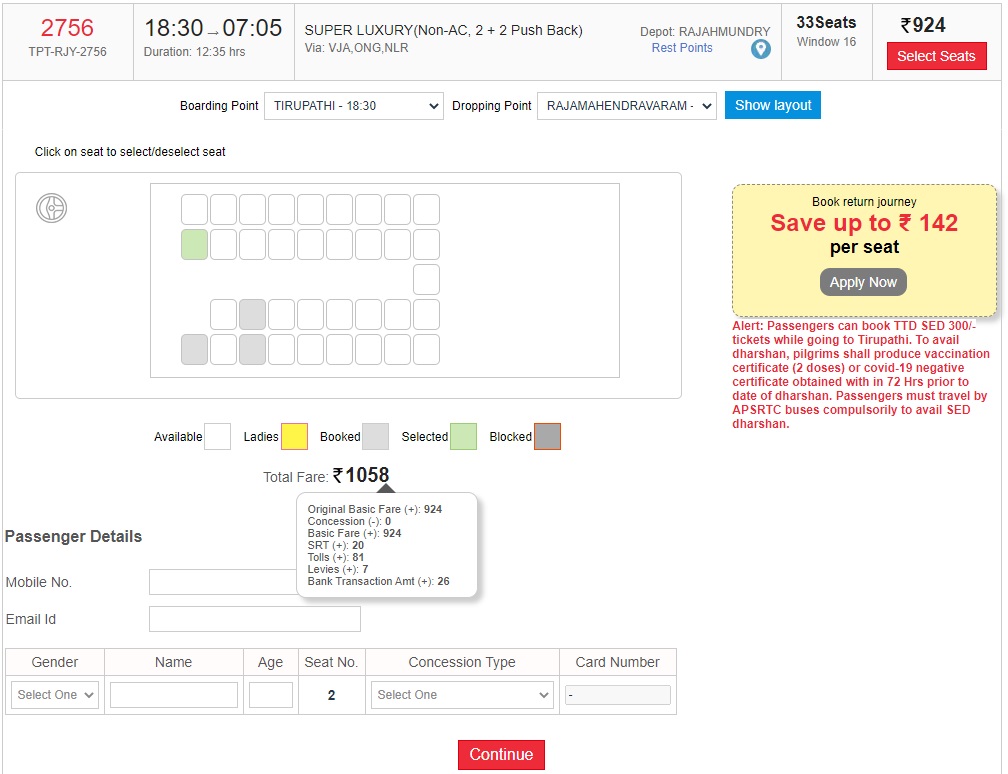Click the white Available legend box
Screen dimensions: 1008x774
point(217,437)
